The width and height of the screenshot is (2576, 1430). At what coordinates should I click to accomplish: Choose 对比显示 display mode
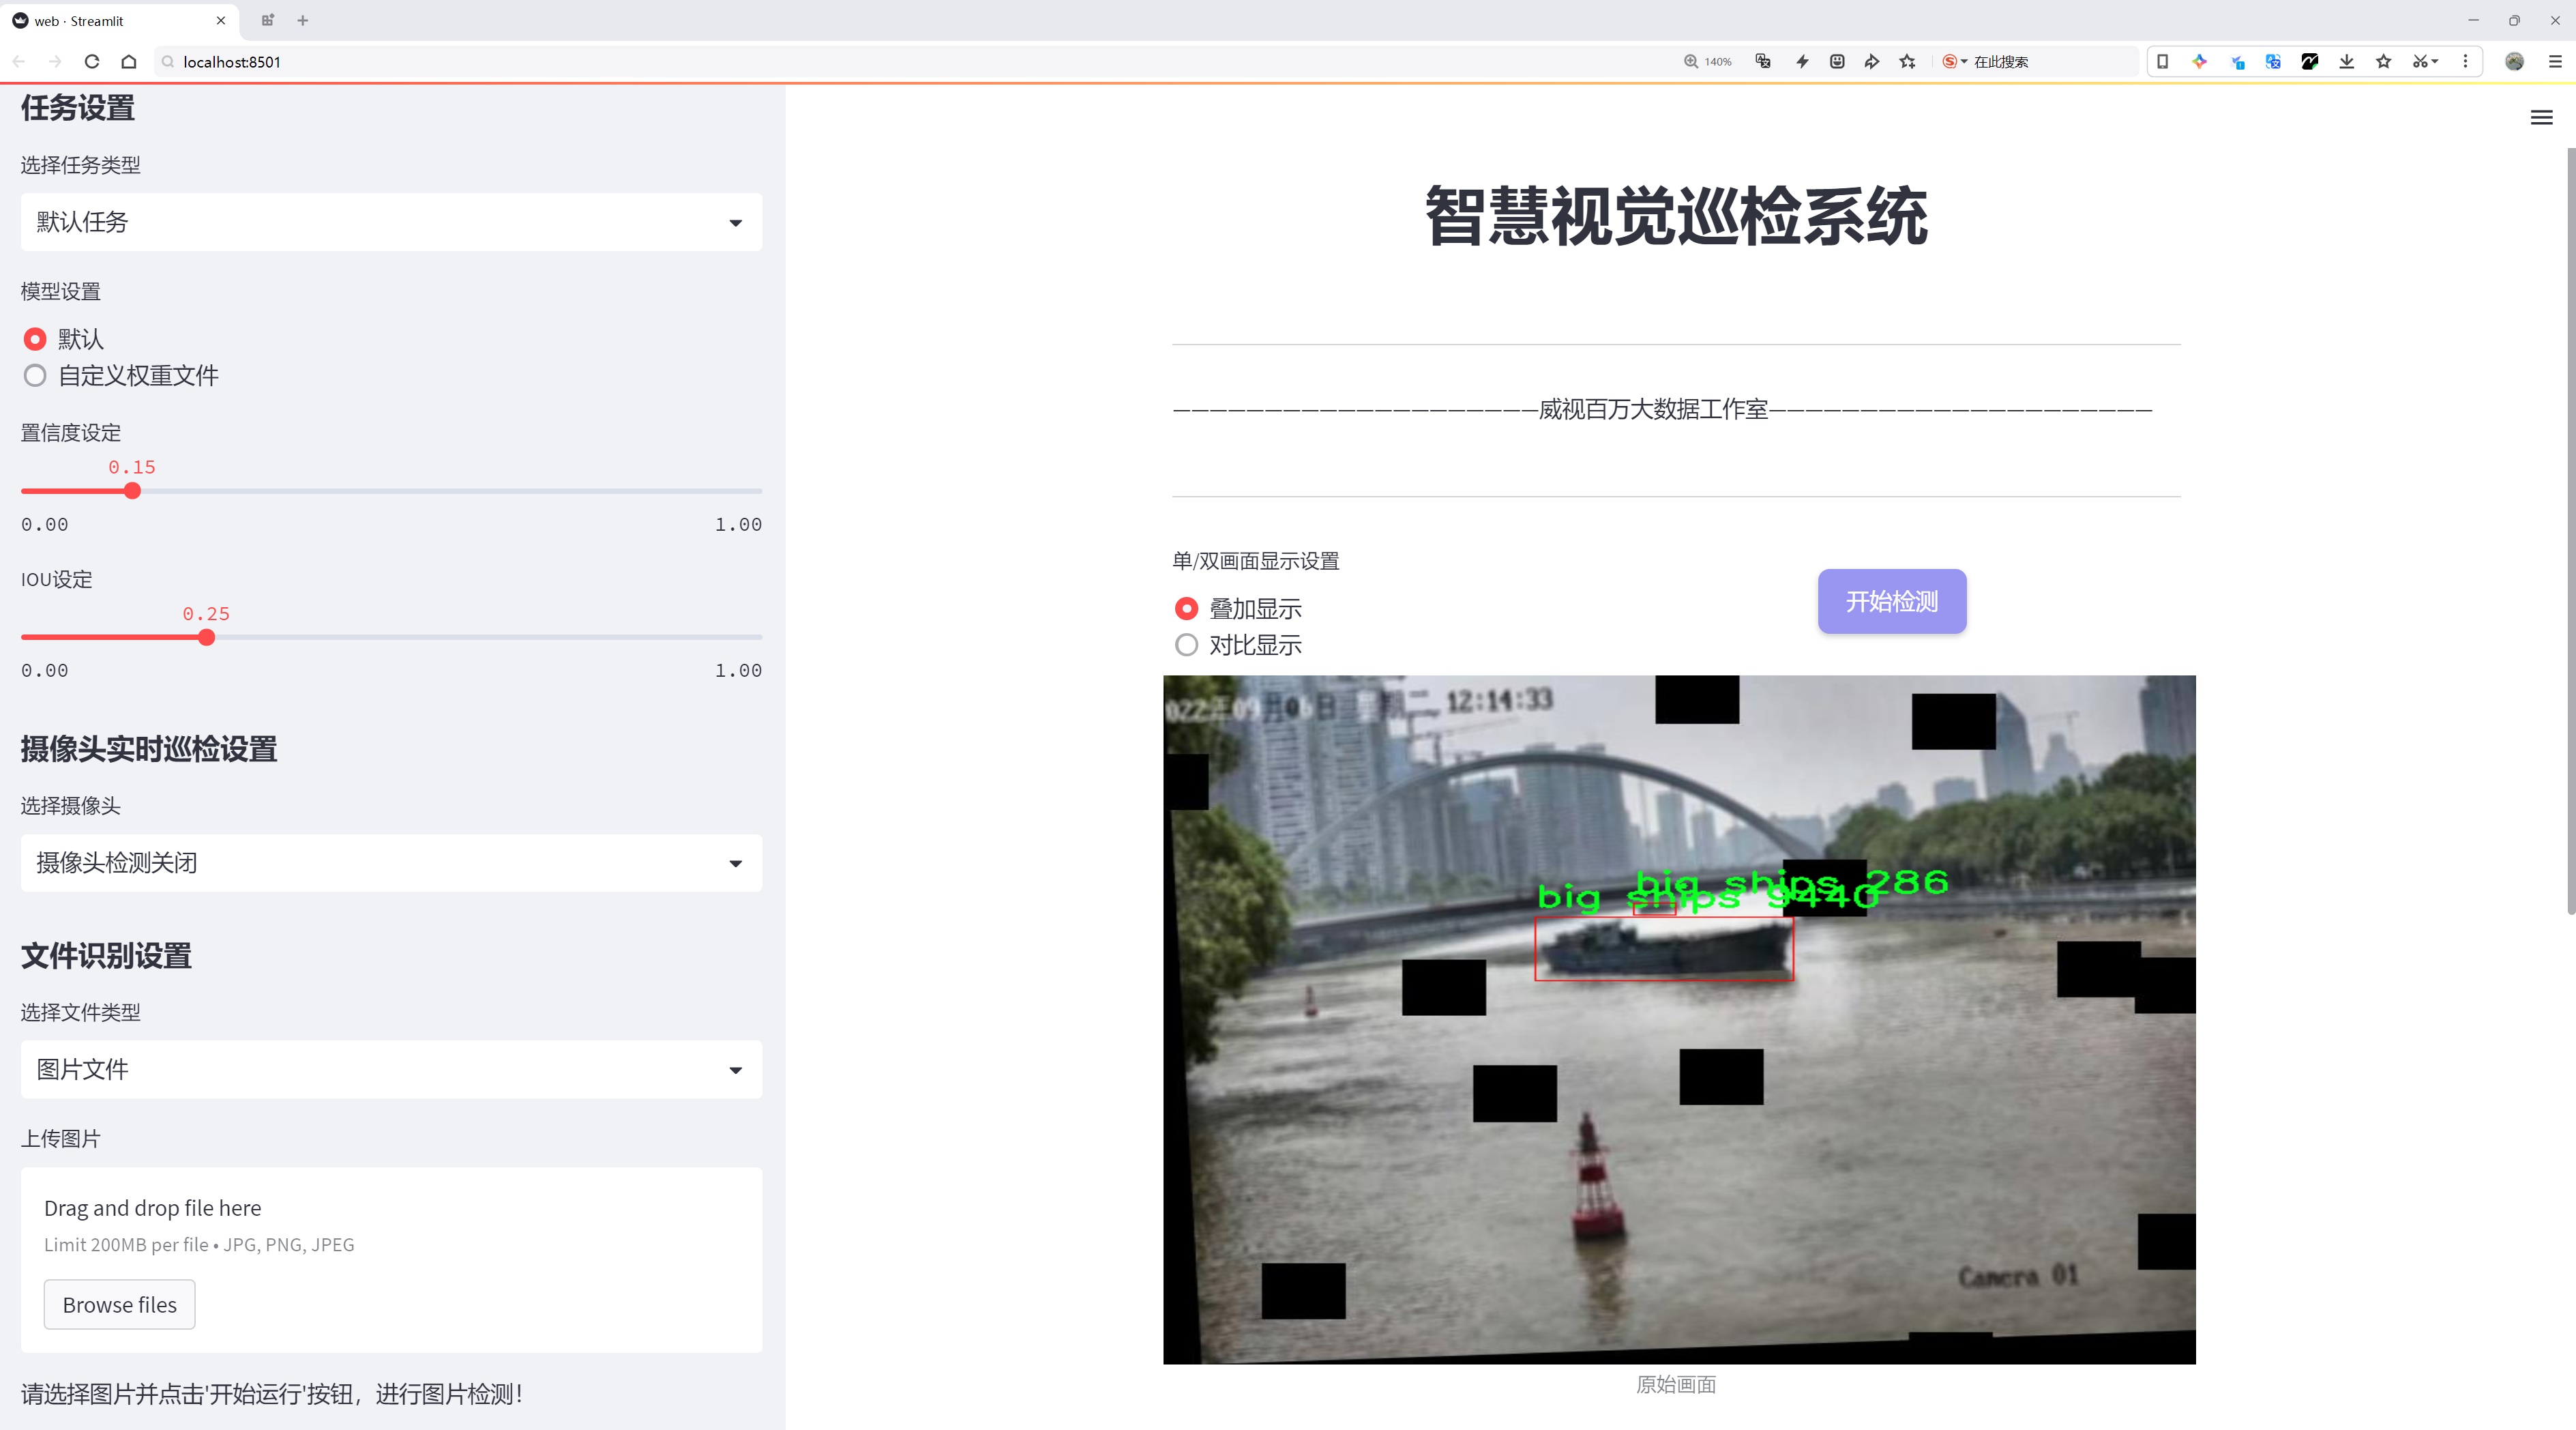(x=1186, y=645)
